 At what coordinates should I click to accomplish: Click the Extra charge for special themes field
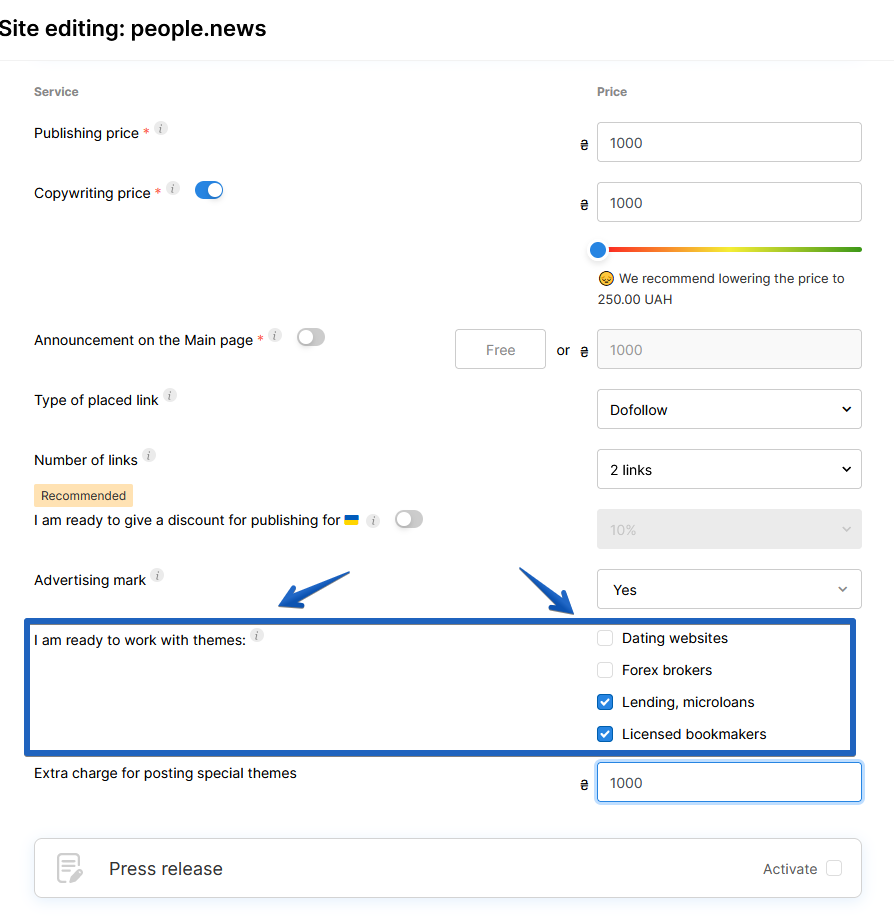pyautogui.click(x=729, y=782)
